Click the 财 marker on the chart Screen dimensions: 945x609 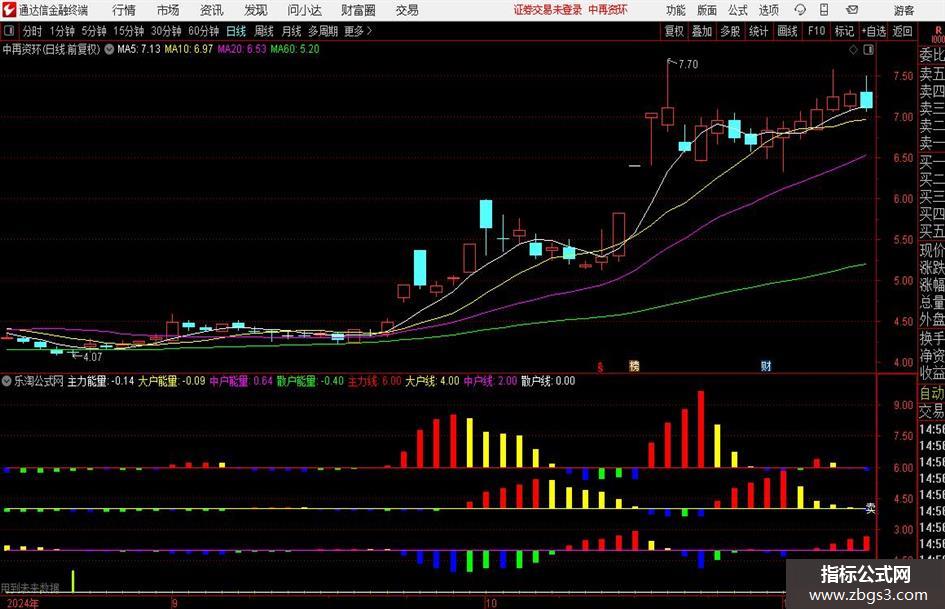(766, 366)
